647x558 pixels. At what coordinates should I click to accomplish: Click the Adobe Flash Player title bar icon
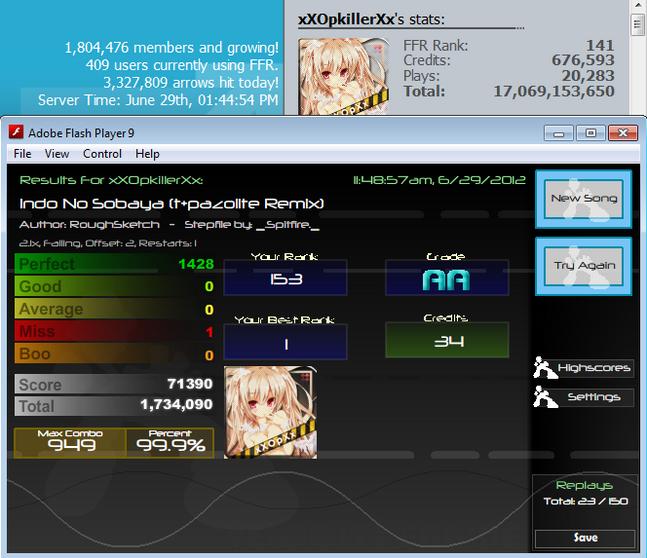pos(16,132)
